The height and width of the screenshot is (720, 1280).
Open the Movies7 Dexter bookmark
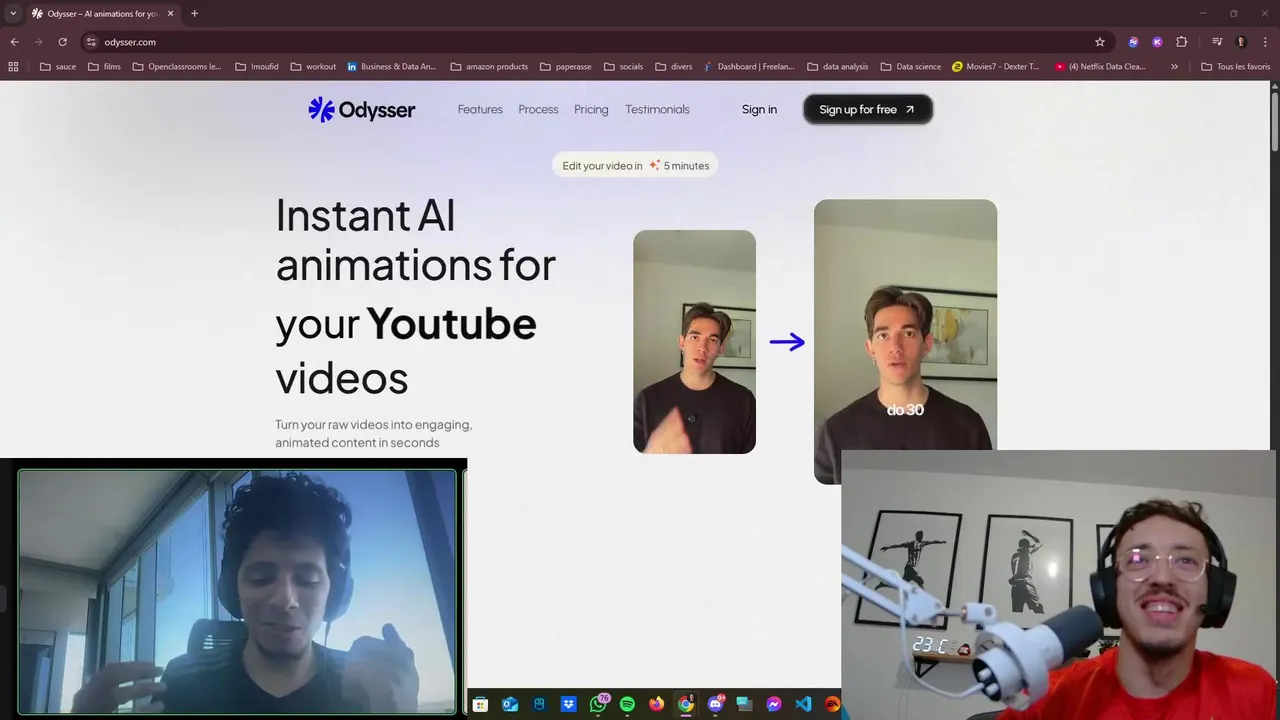996,67
